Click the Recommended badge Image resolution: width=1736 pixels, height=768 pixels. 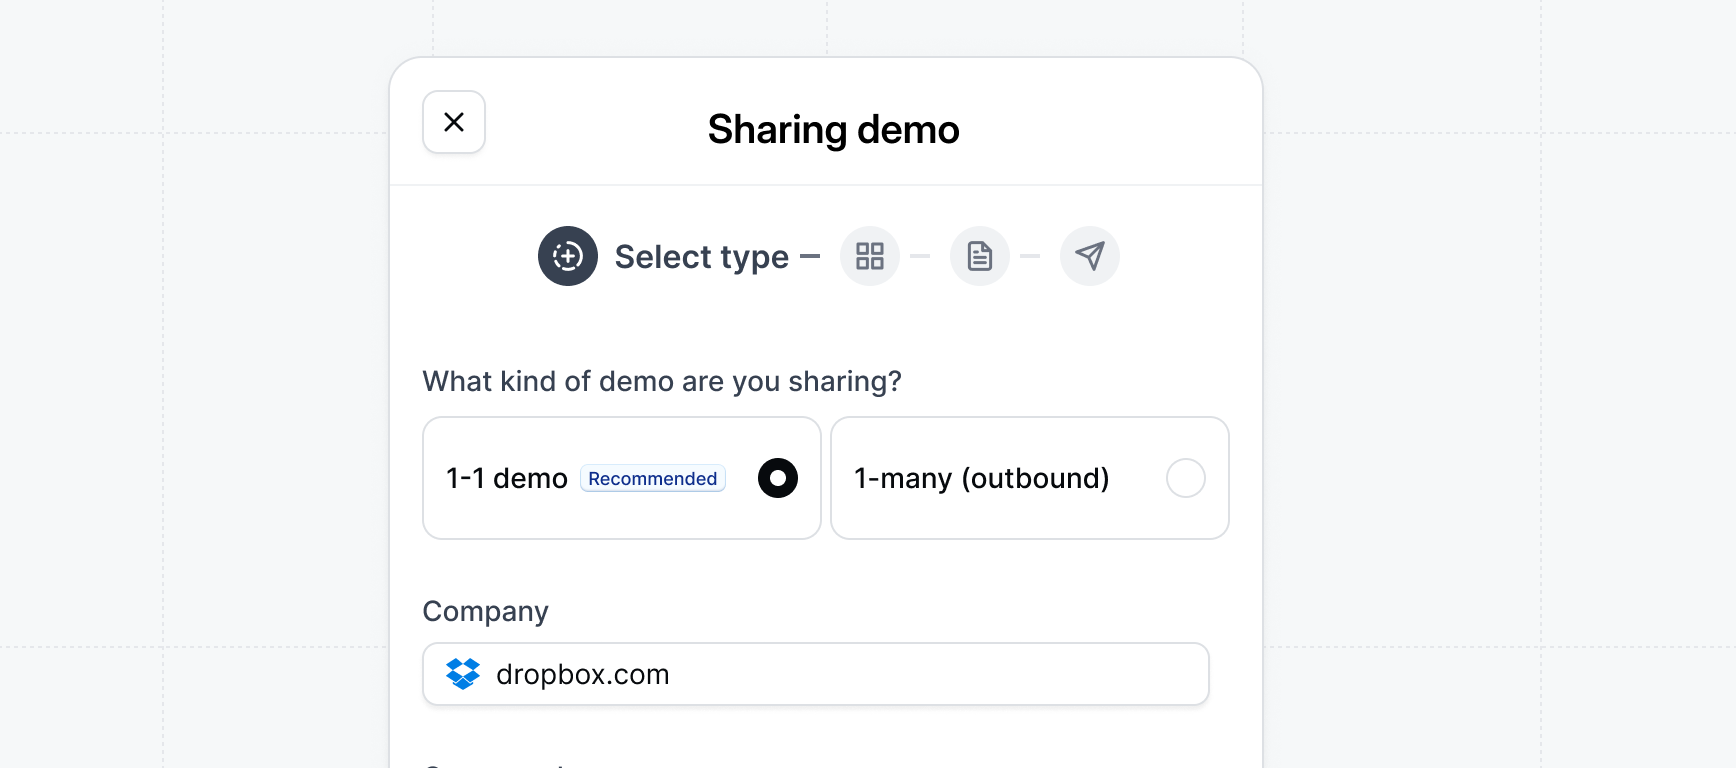(x=653, y=479)
